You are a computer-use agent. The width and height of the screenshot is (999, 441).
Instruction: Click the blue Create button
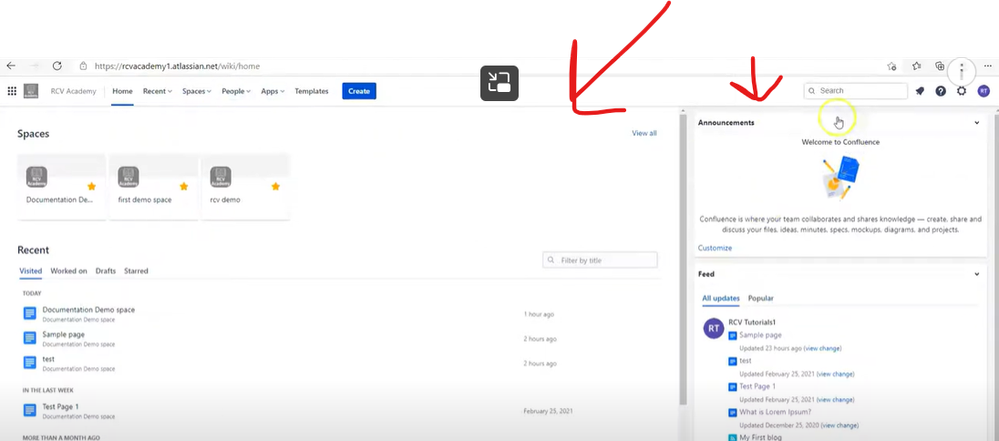pos(359,91)
